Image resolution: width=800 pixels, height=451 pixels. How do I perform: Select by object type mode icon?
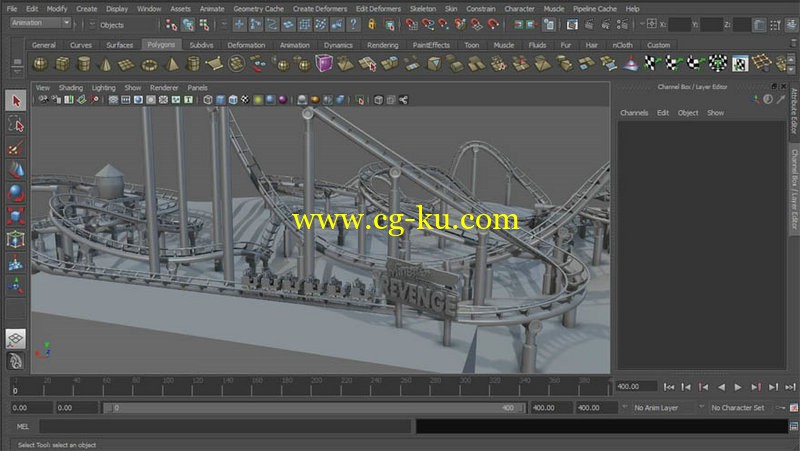tap(188, 24)
